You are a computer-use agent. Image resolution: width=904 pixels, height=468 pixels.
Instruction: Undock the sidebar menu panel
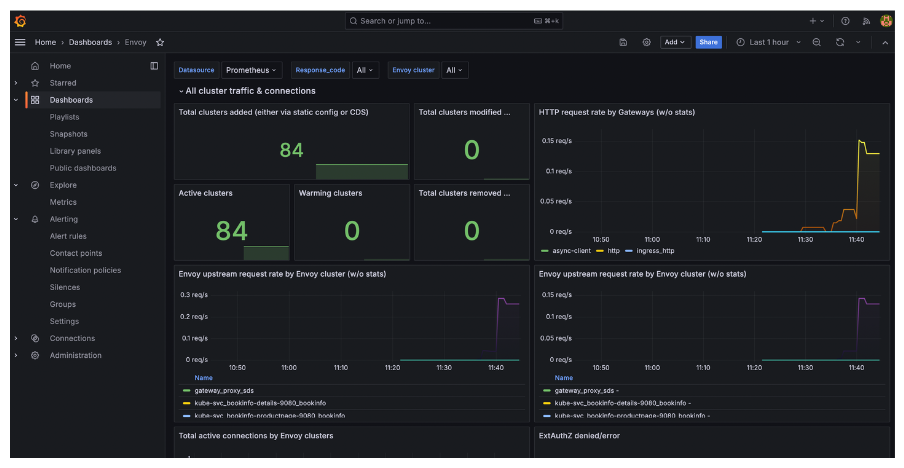point(154,66)
